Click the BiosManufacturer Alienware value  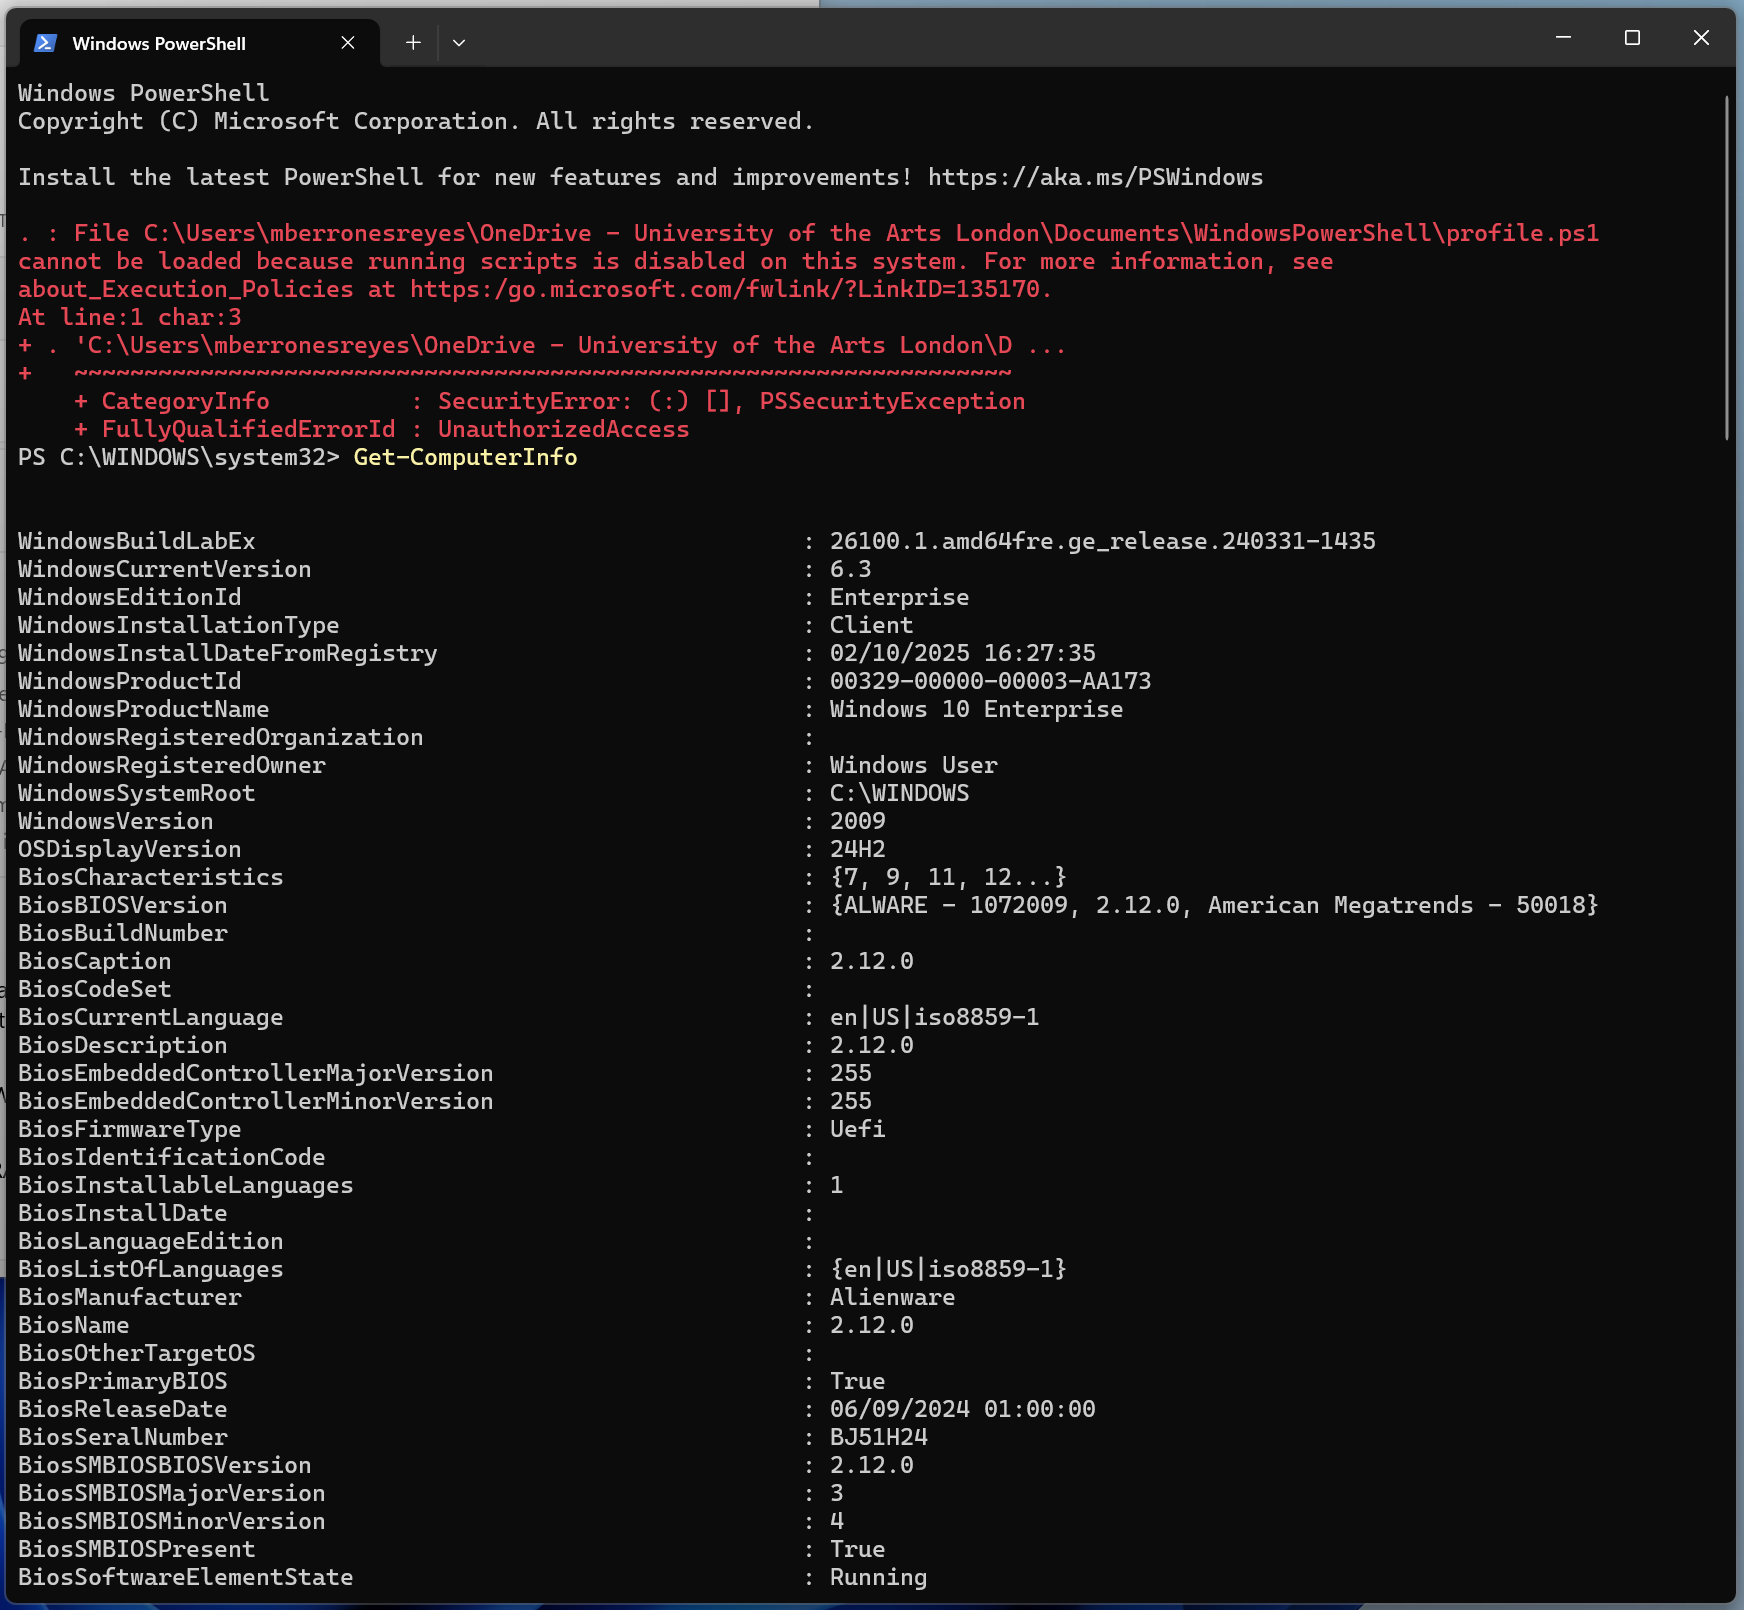tap(891, 1296)
